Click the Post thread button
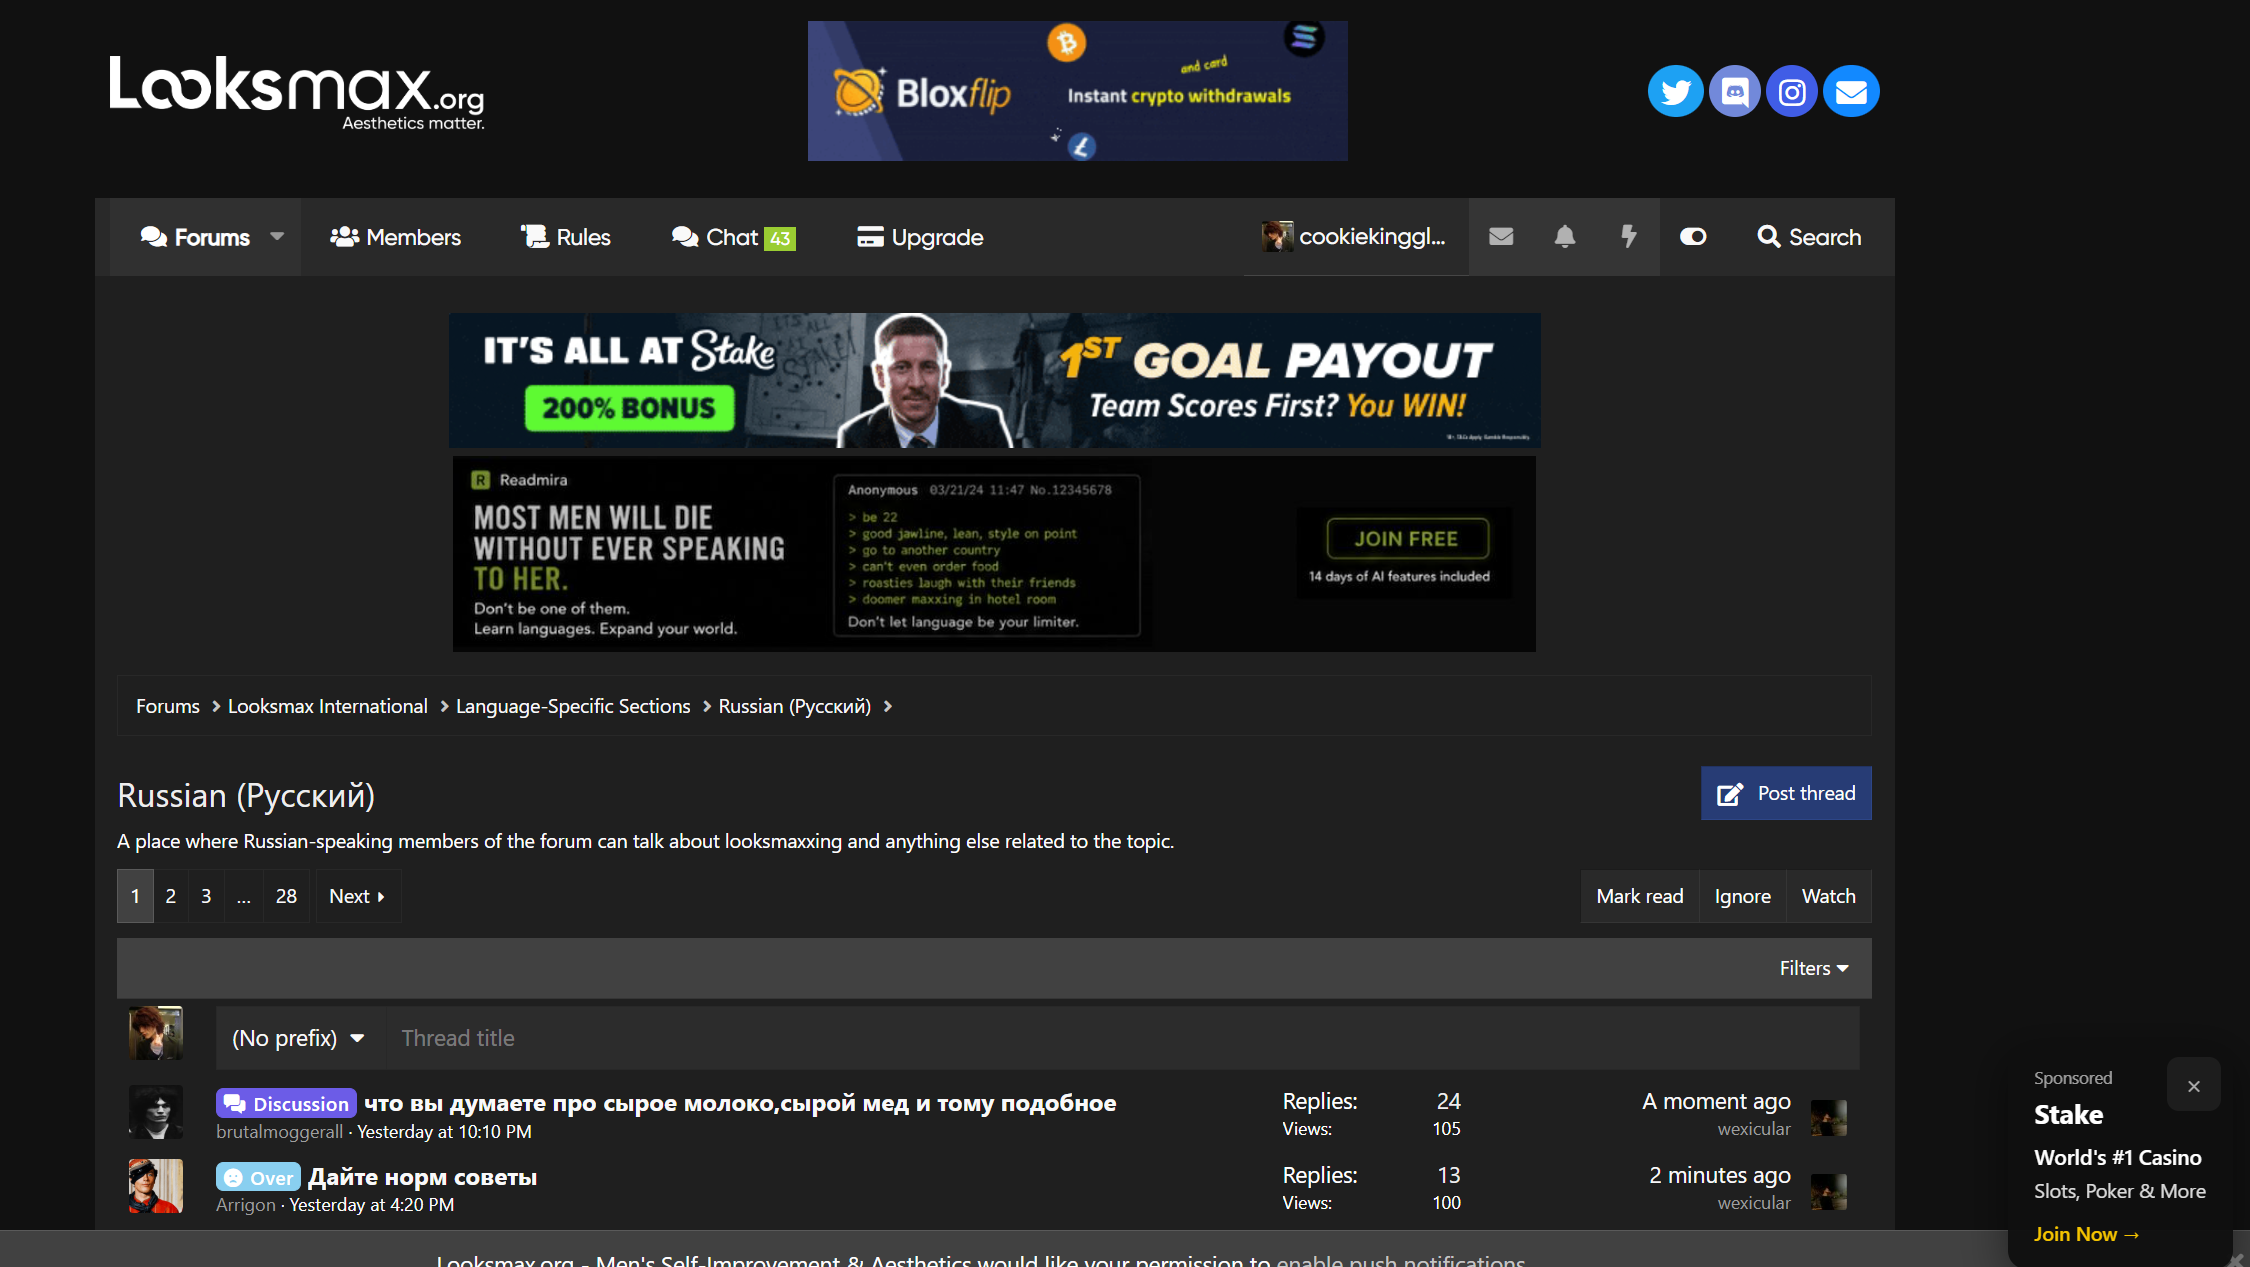 pos(1786,793)
